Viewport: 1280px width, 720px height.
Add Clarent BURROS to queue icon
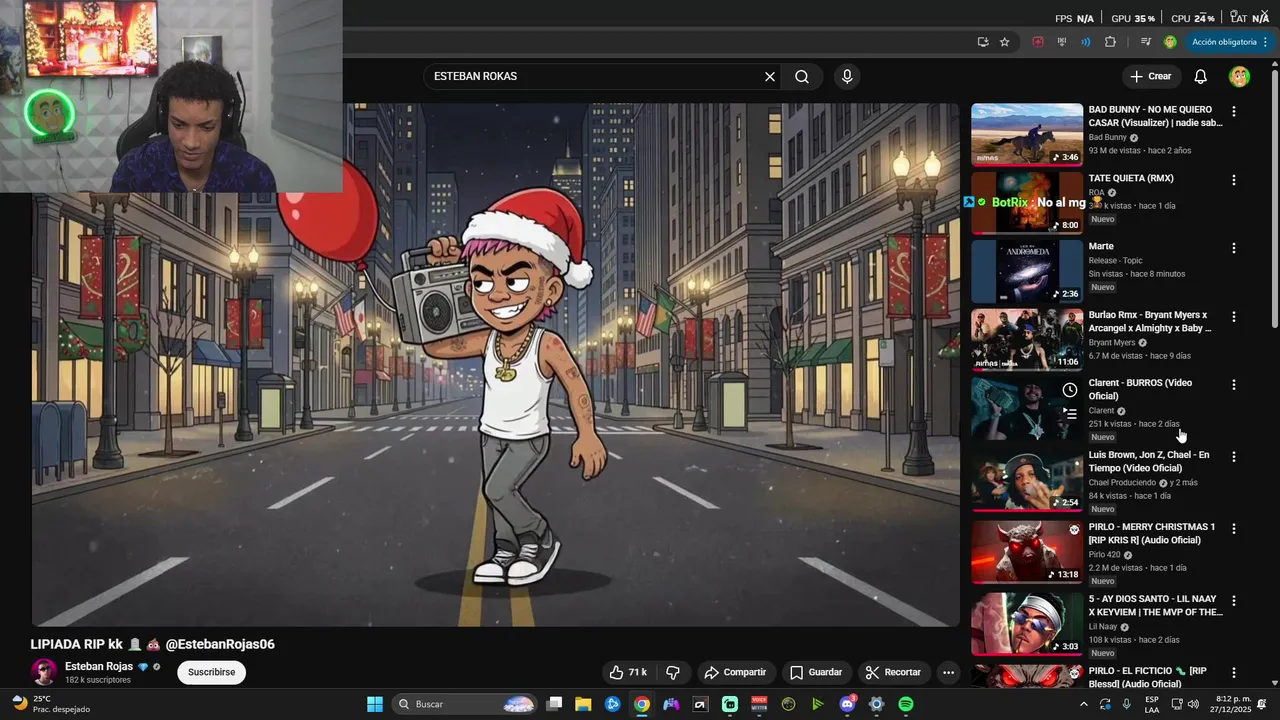tap(1070, 413)
